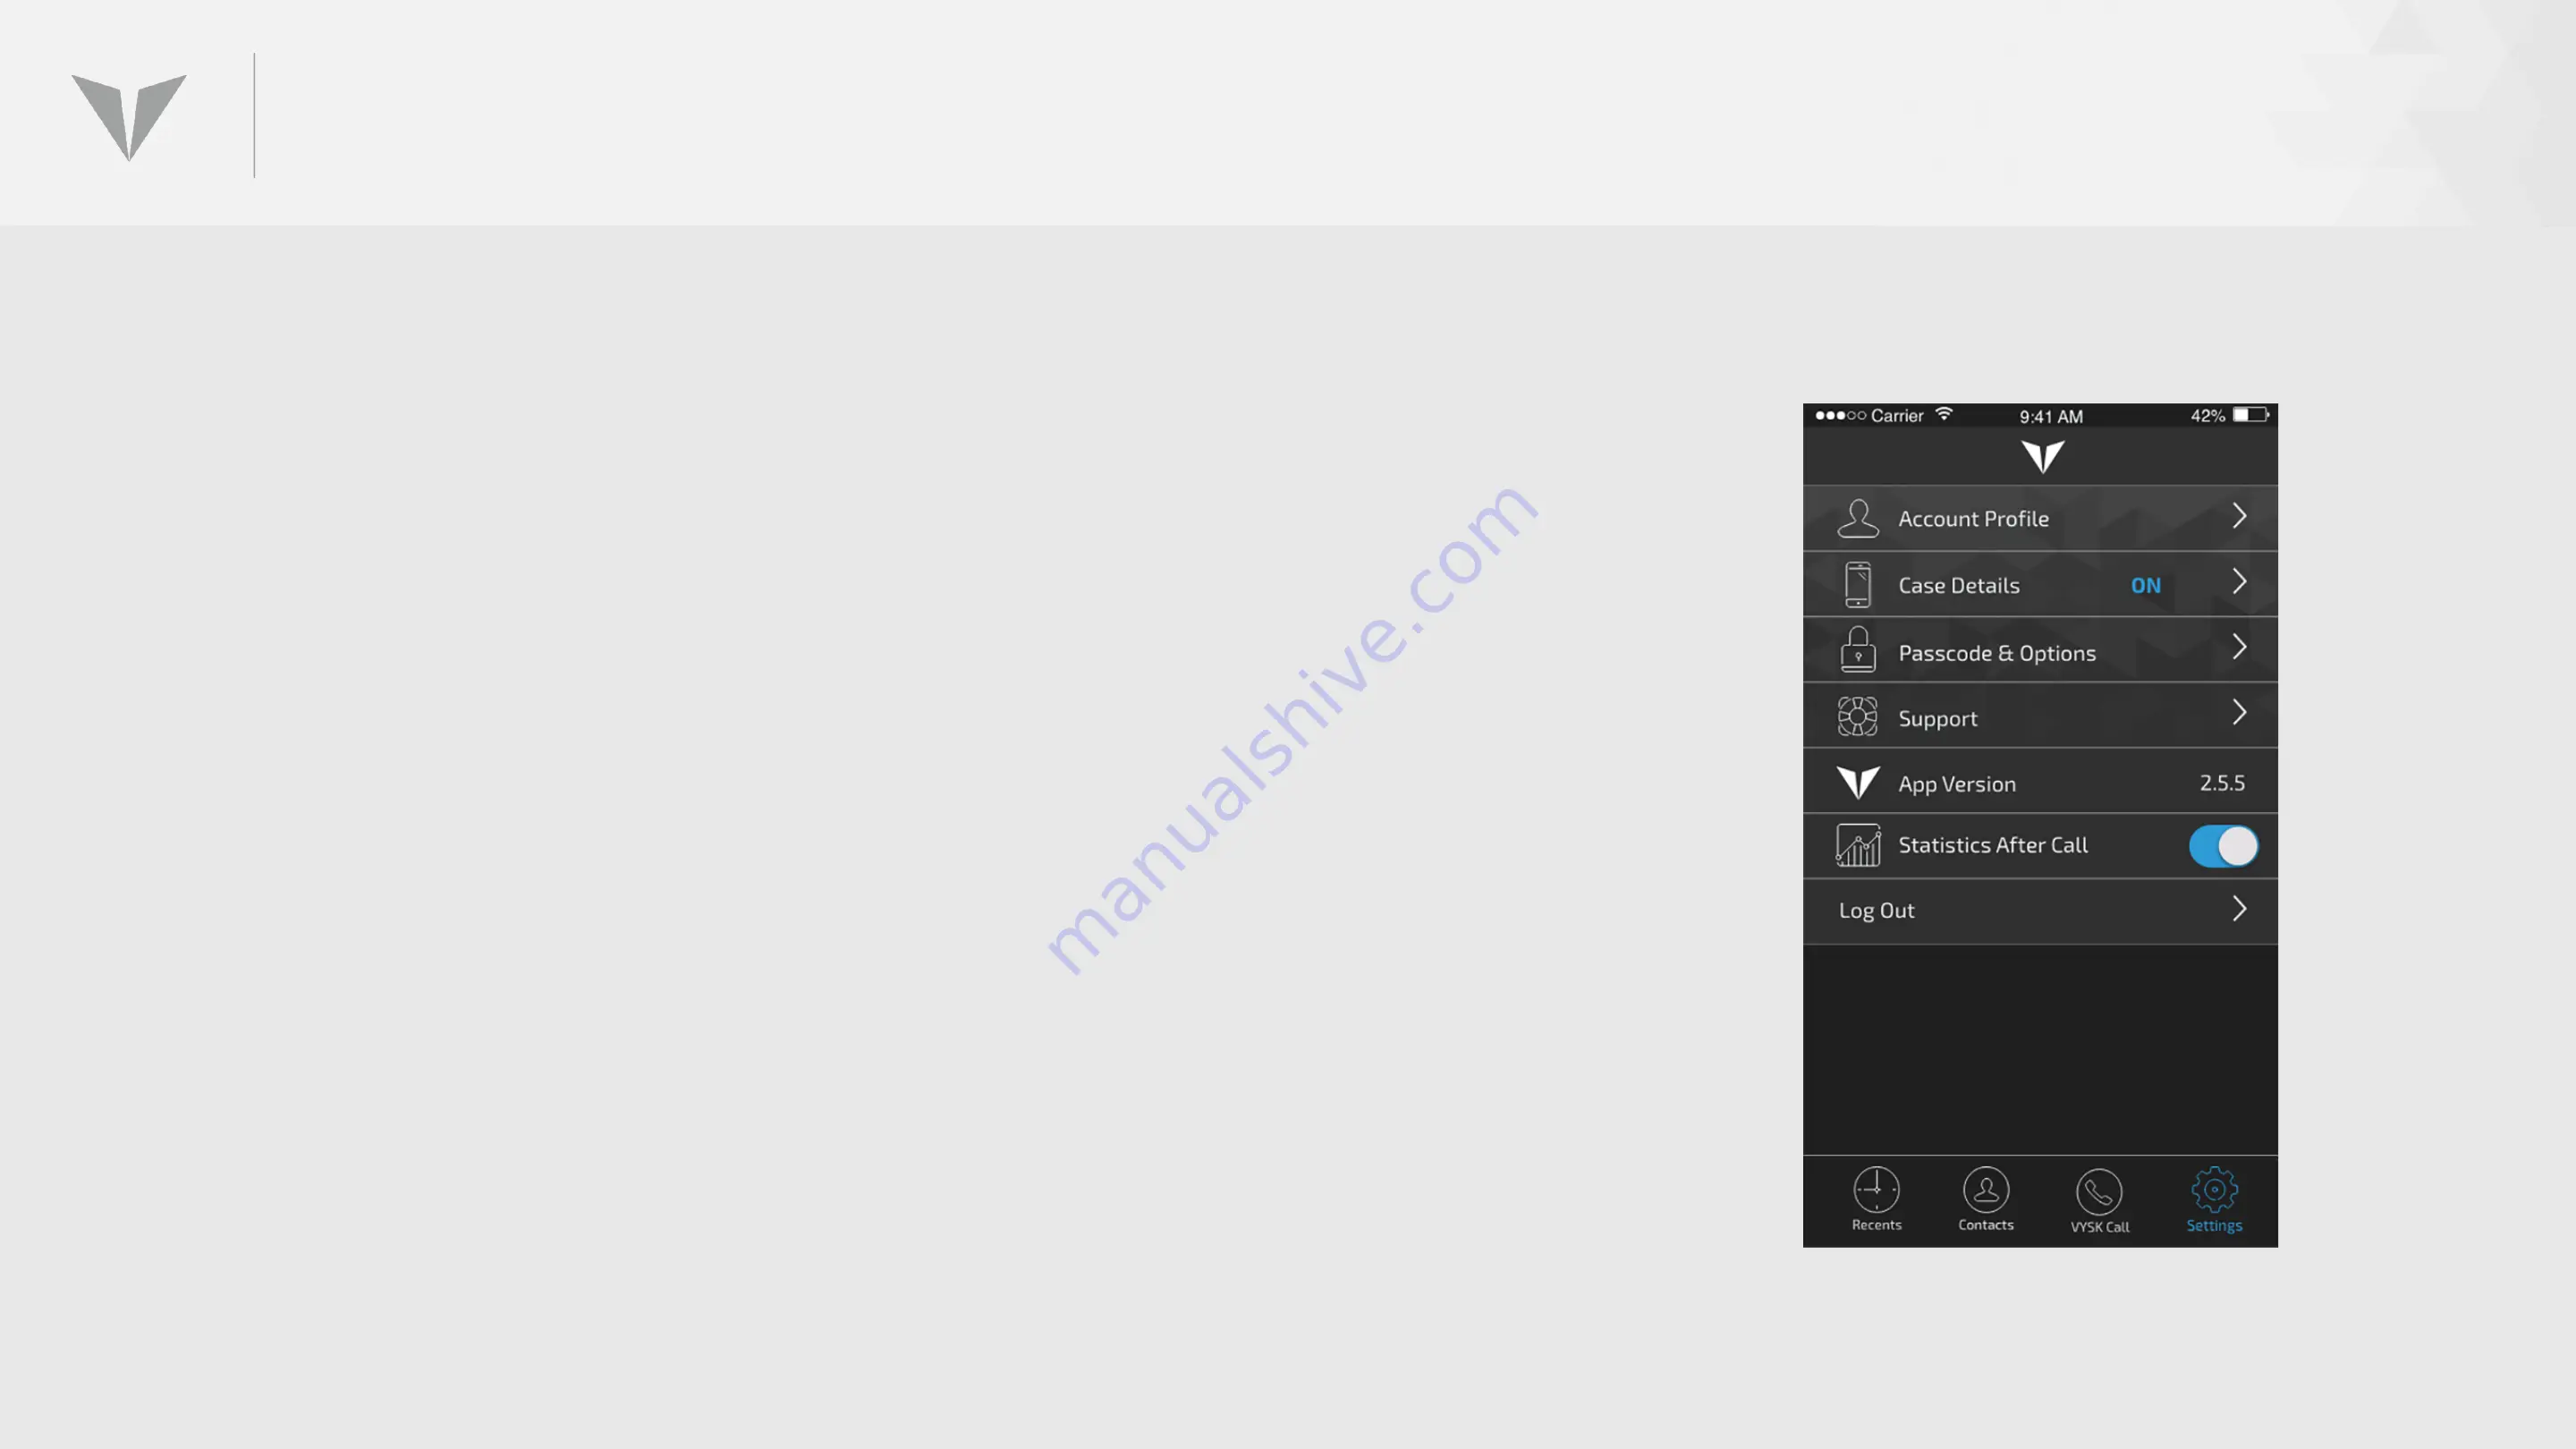Viewport: 2576px width, 1449px height.
Task: Open VYSK Call screen
Action: [x=2100, y=1199]
